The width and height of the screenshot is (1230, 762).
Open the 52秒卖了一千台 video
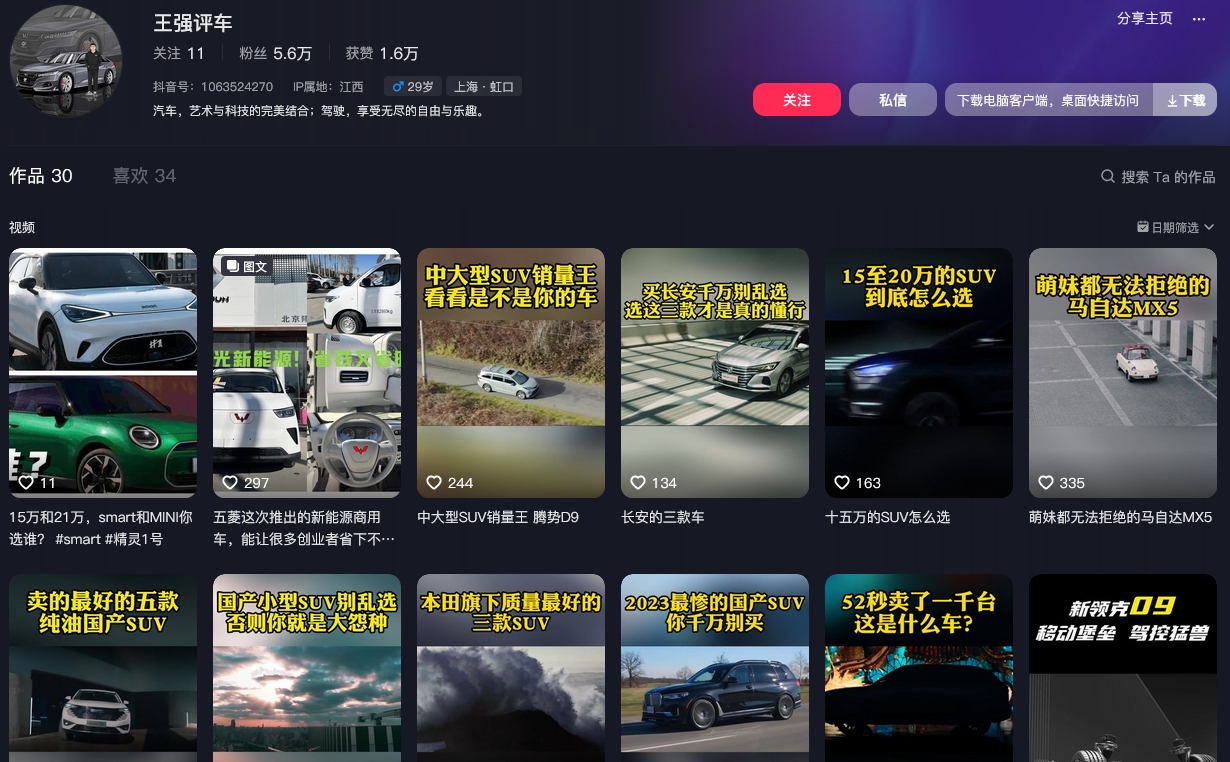919,668
